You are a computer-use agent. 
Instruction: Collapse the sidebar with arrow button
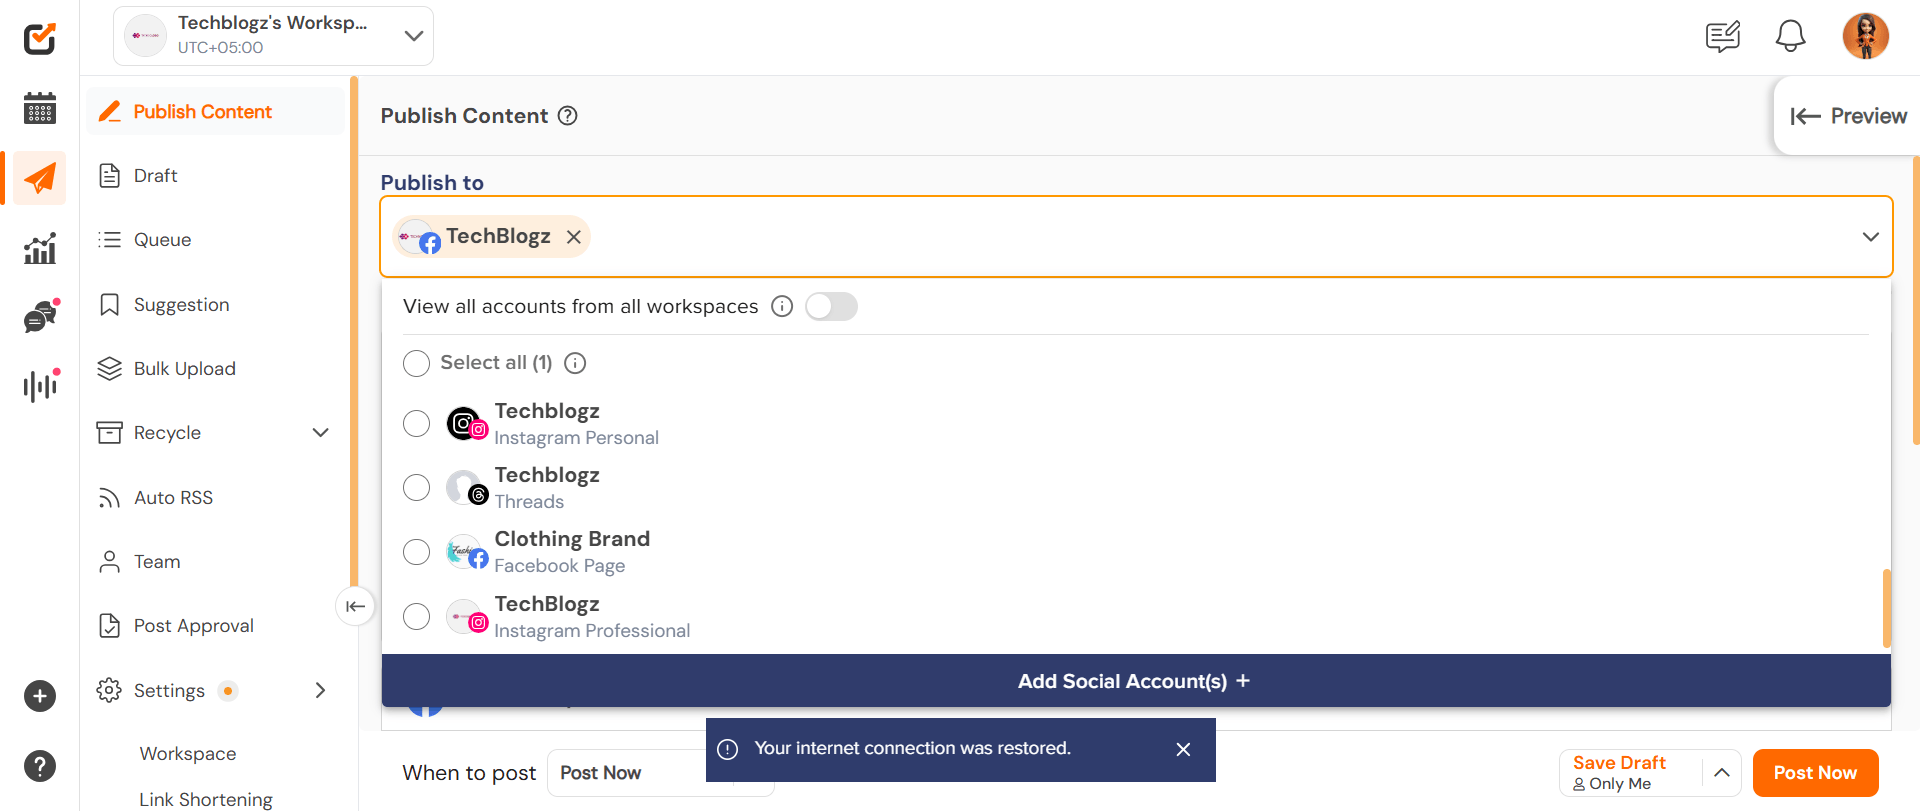pyautogui.click(x=355, y=606)
